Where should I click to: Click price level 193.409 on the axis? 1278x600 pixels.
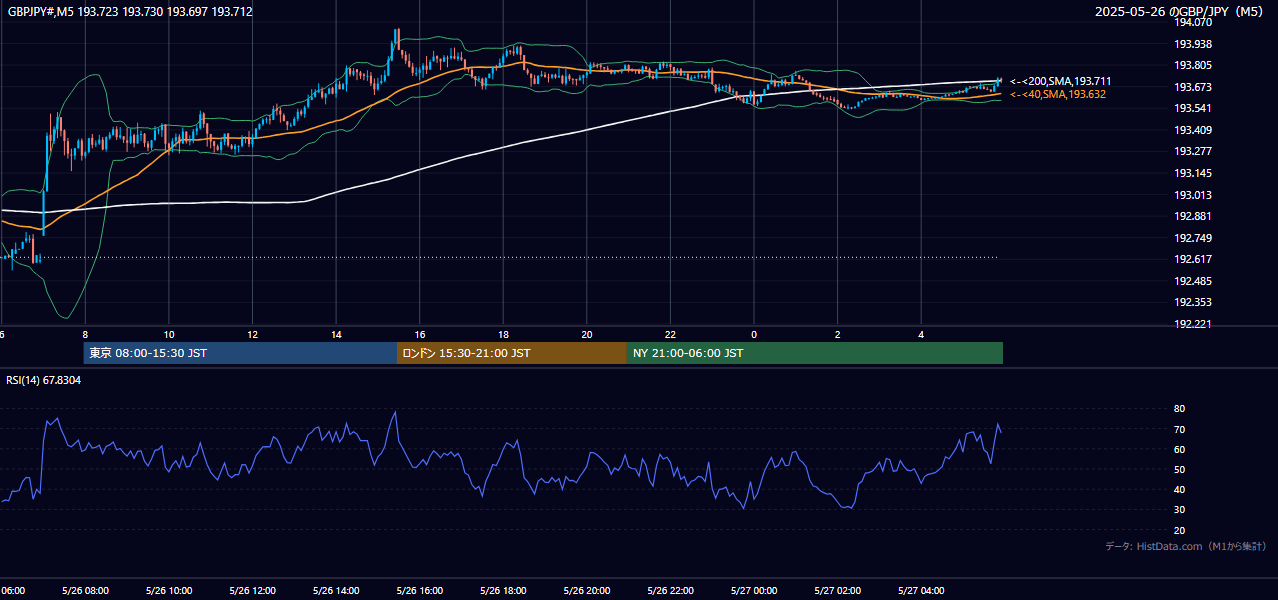pyautogui.click(x=1192, y=130)
